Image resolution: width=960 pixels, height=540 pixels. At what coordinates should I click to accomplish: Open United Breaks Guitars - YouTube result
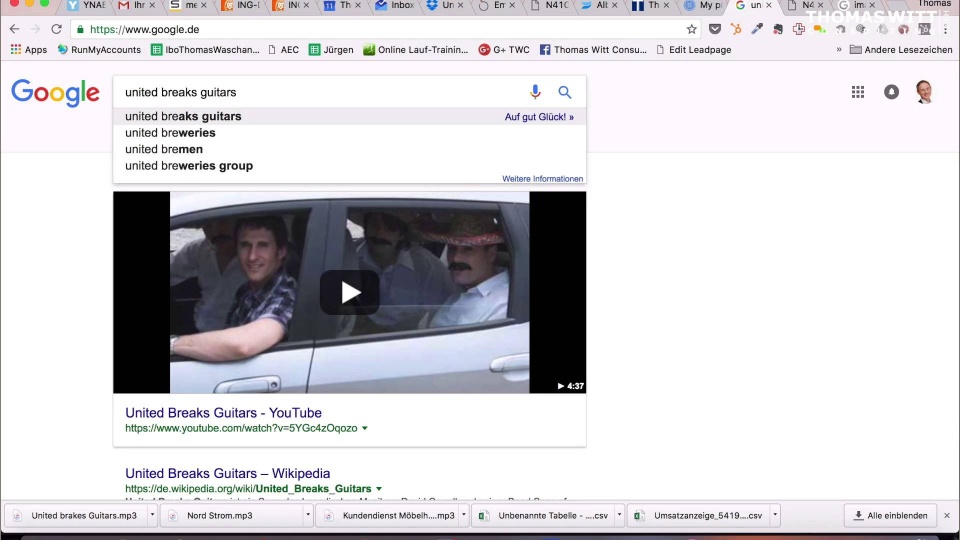[223, 413]
